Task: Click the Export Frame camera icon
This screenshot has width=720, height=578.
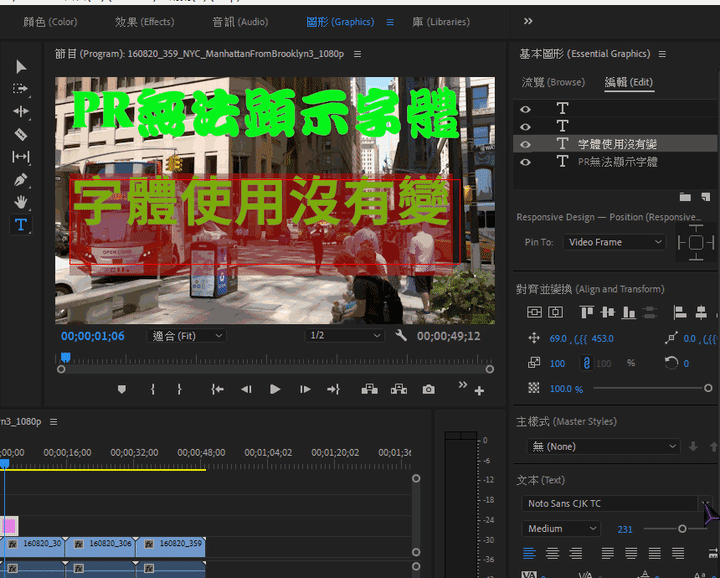Action: pyautogui.click(x=428, y=389)
